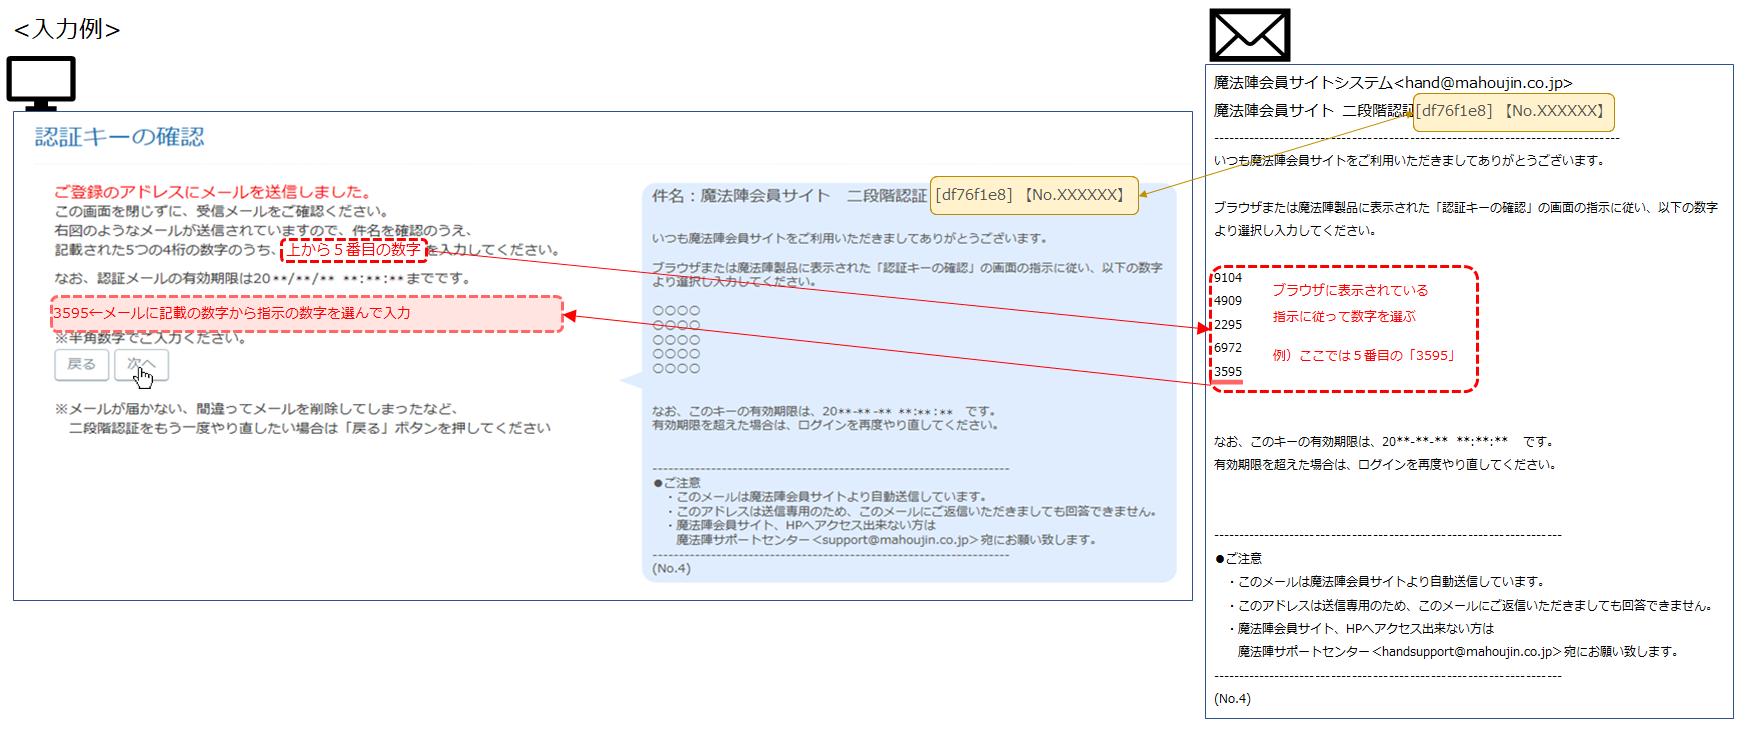Screen dimensions: 1740x729
Task: Select the validity period line 20**/**/**
Action: 262,279
